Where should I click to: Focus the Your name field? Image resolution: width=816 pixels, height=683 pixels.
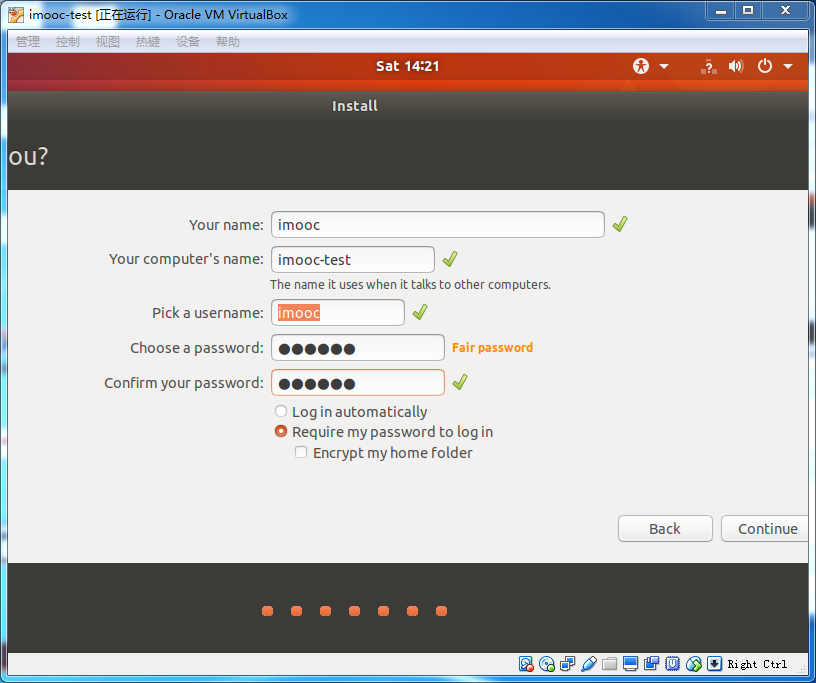pos(438,224)
